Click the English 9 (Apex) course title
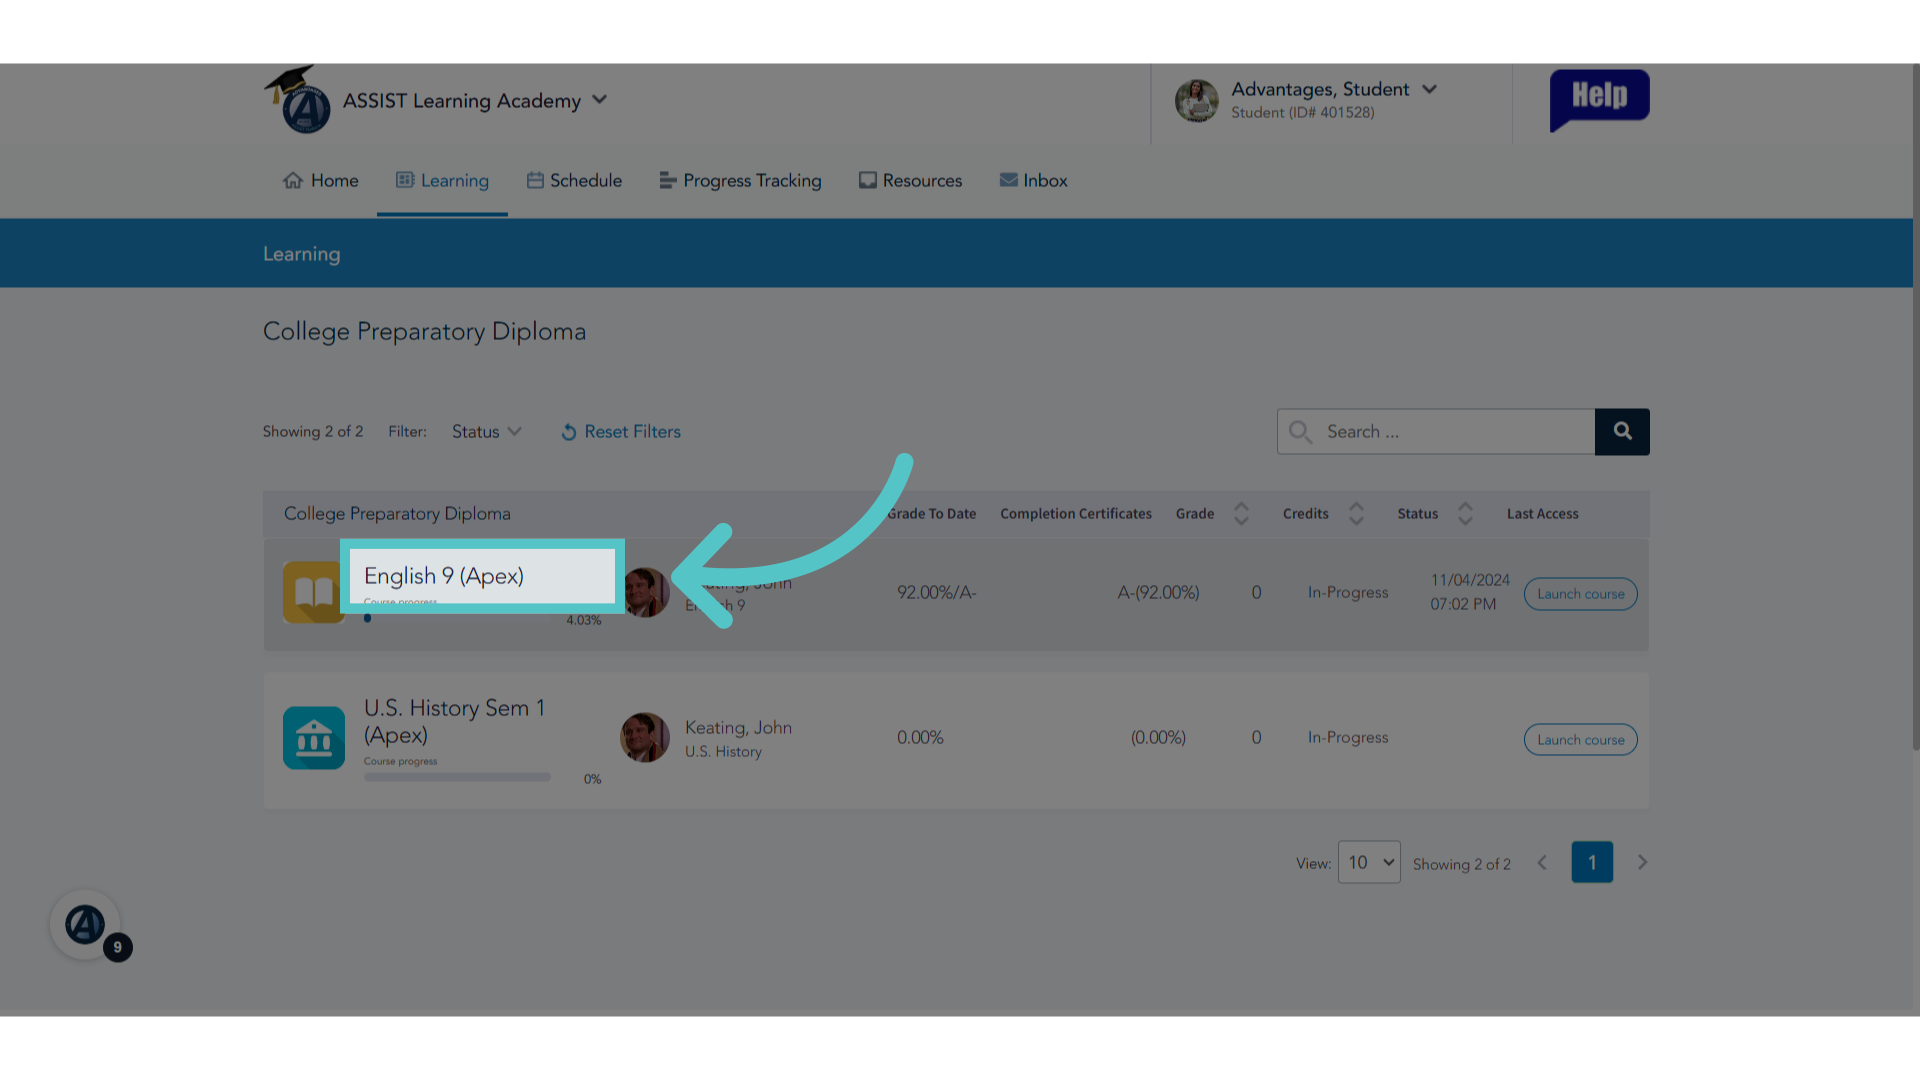The width and height of the screenshot is (1920, 1080). click(444, 576)
